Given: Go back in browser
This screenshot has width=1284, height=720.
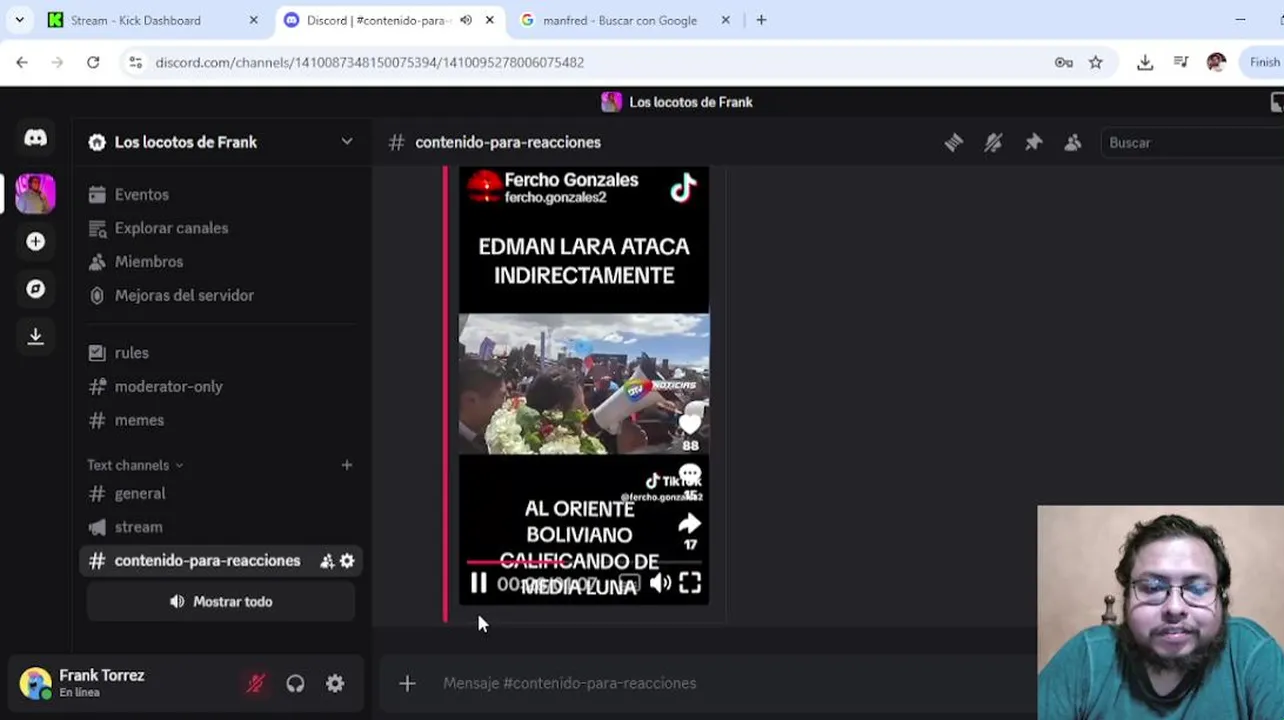Looking at the screenshot, I should tap(22, 62).
